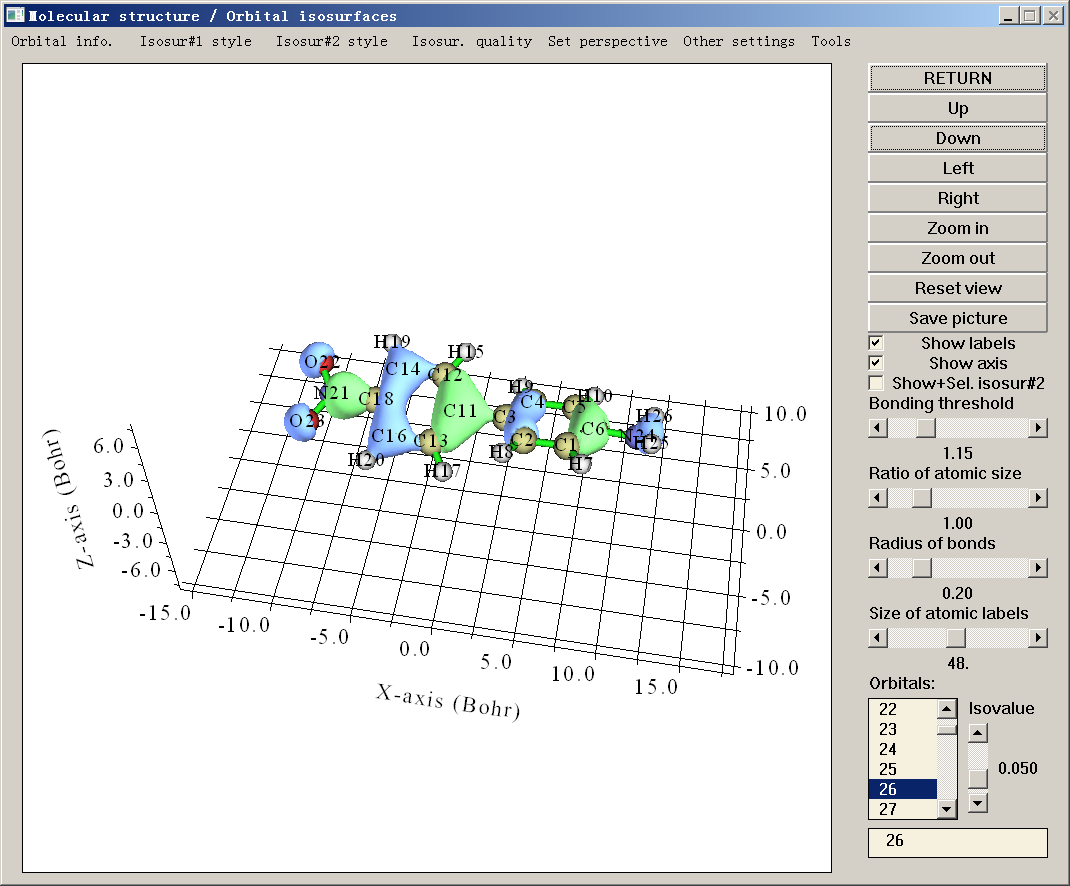Decrease size of atomic labels with its left arrow
This screenshot has width=1070, height=886.
pyautogui.click(x=878, y=638)
